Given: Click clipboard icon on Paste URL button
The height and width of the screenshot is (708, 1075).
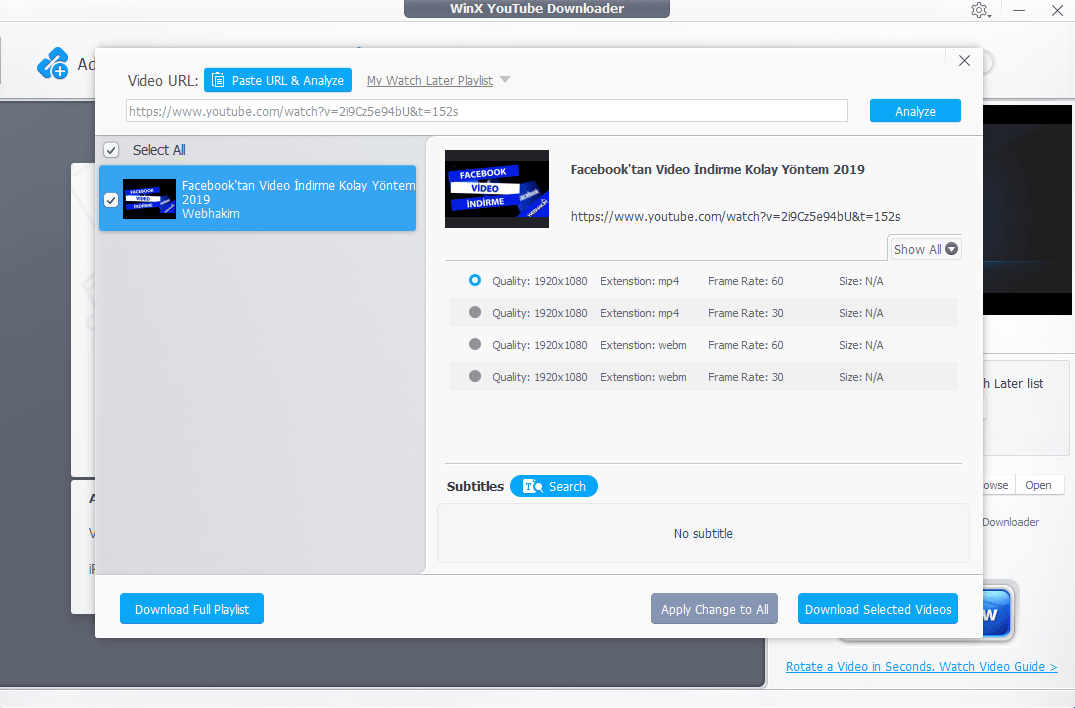Looking at the screenshot, I should tap(218, 80).
